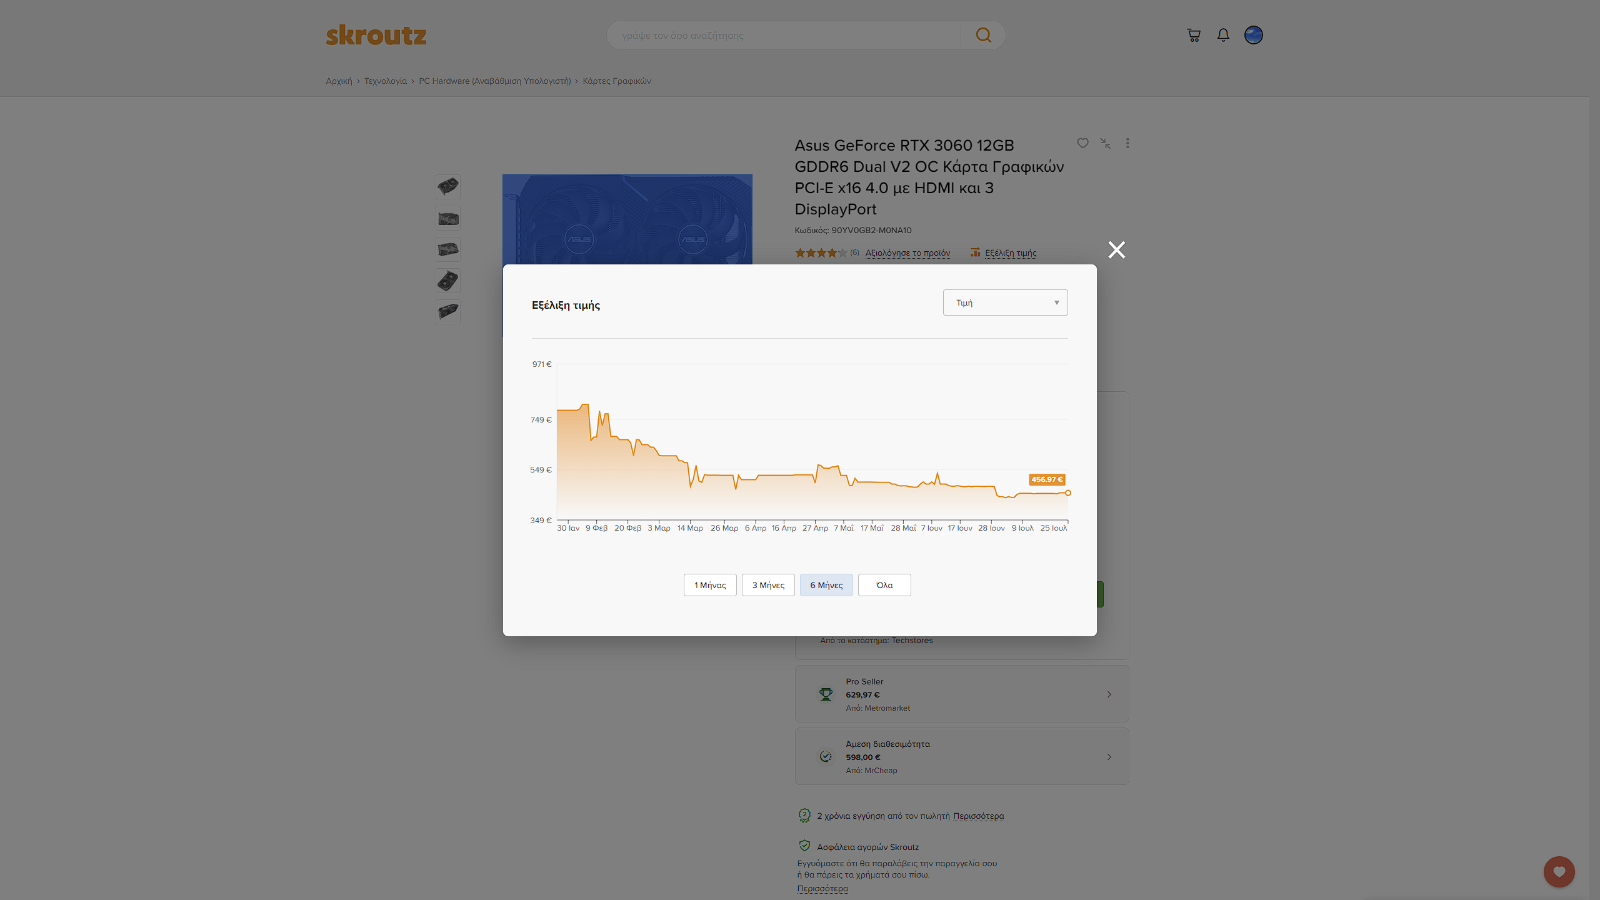Select the fifth product thumbnail
The width and height of the screenshot is (1600, 900).
pos(448,312)
